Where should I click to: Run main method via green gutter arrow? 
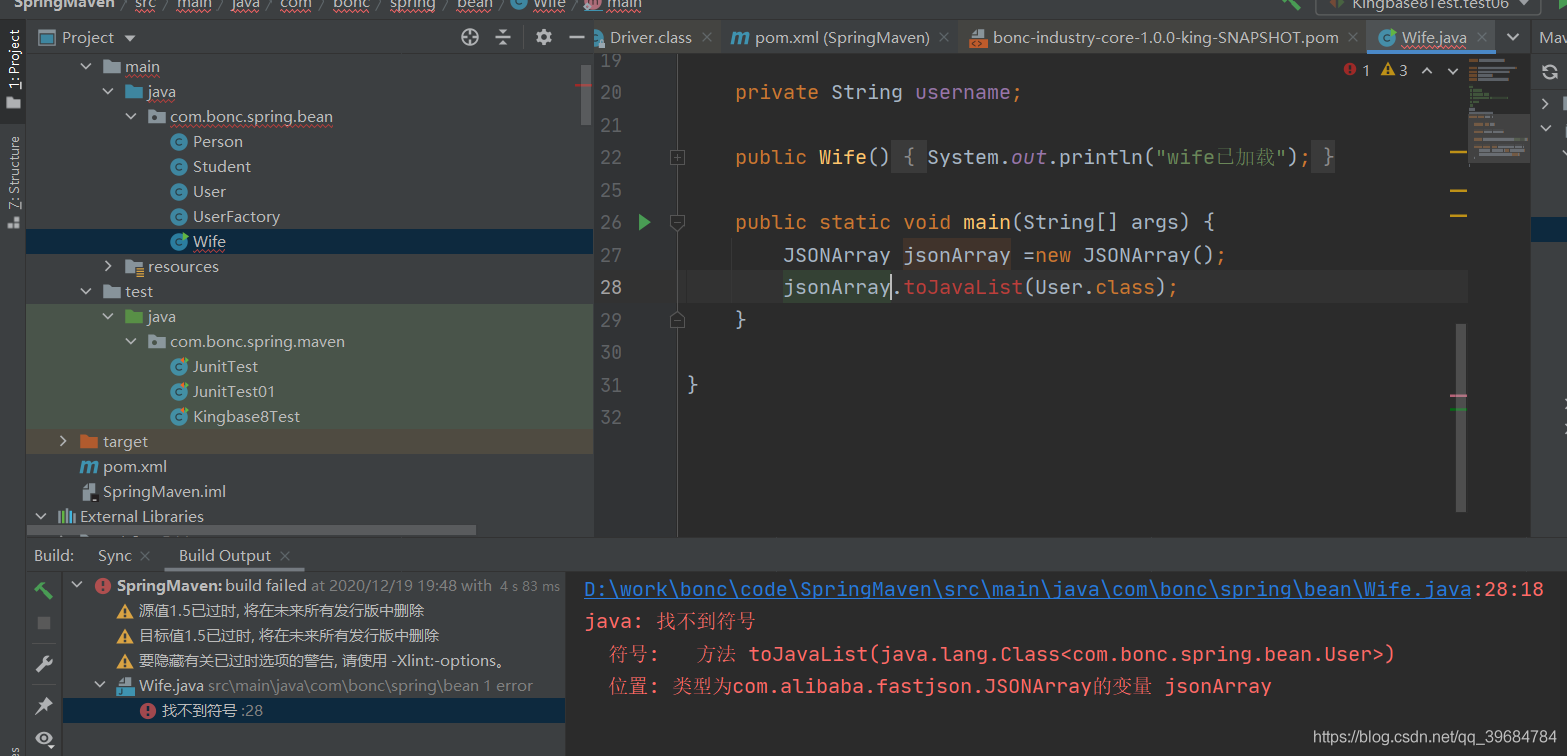pyautogui.click(x=645, y=222)
